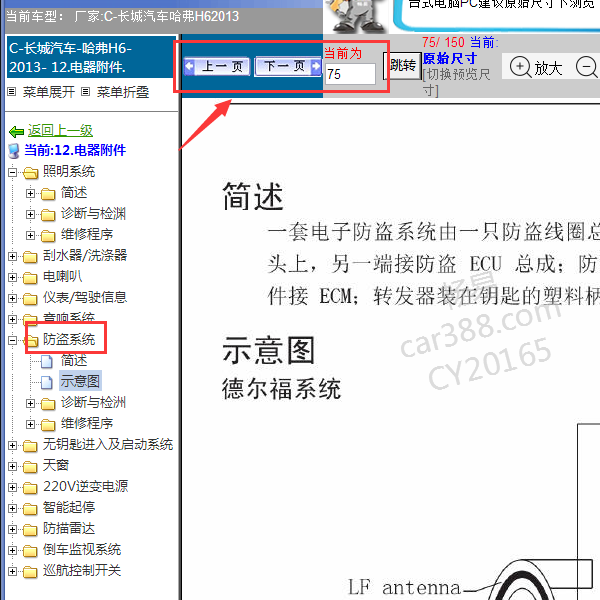This screenshot has width=600, height=600.
Task: Collapse the 照明系统 tree node
Action: [x=12, y=173]
